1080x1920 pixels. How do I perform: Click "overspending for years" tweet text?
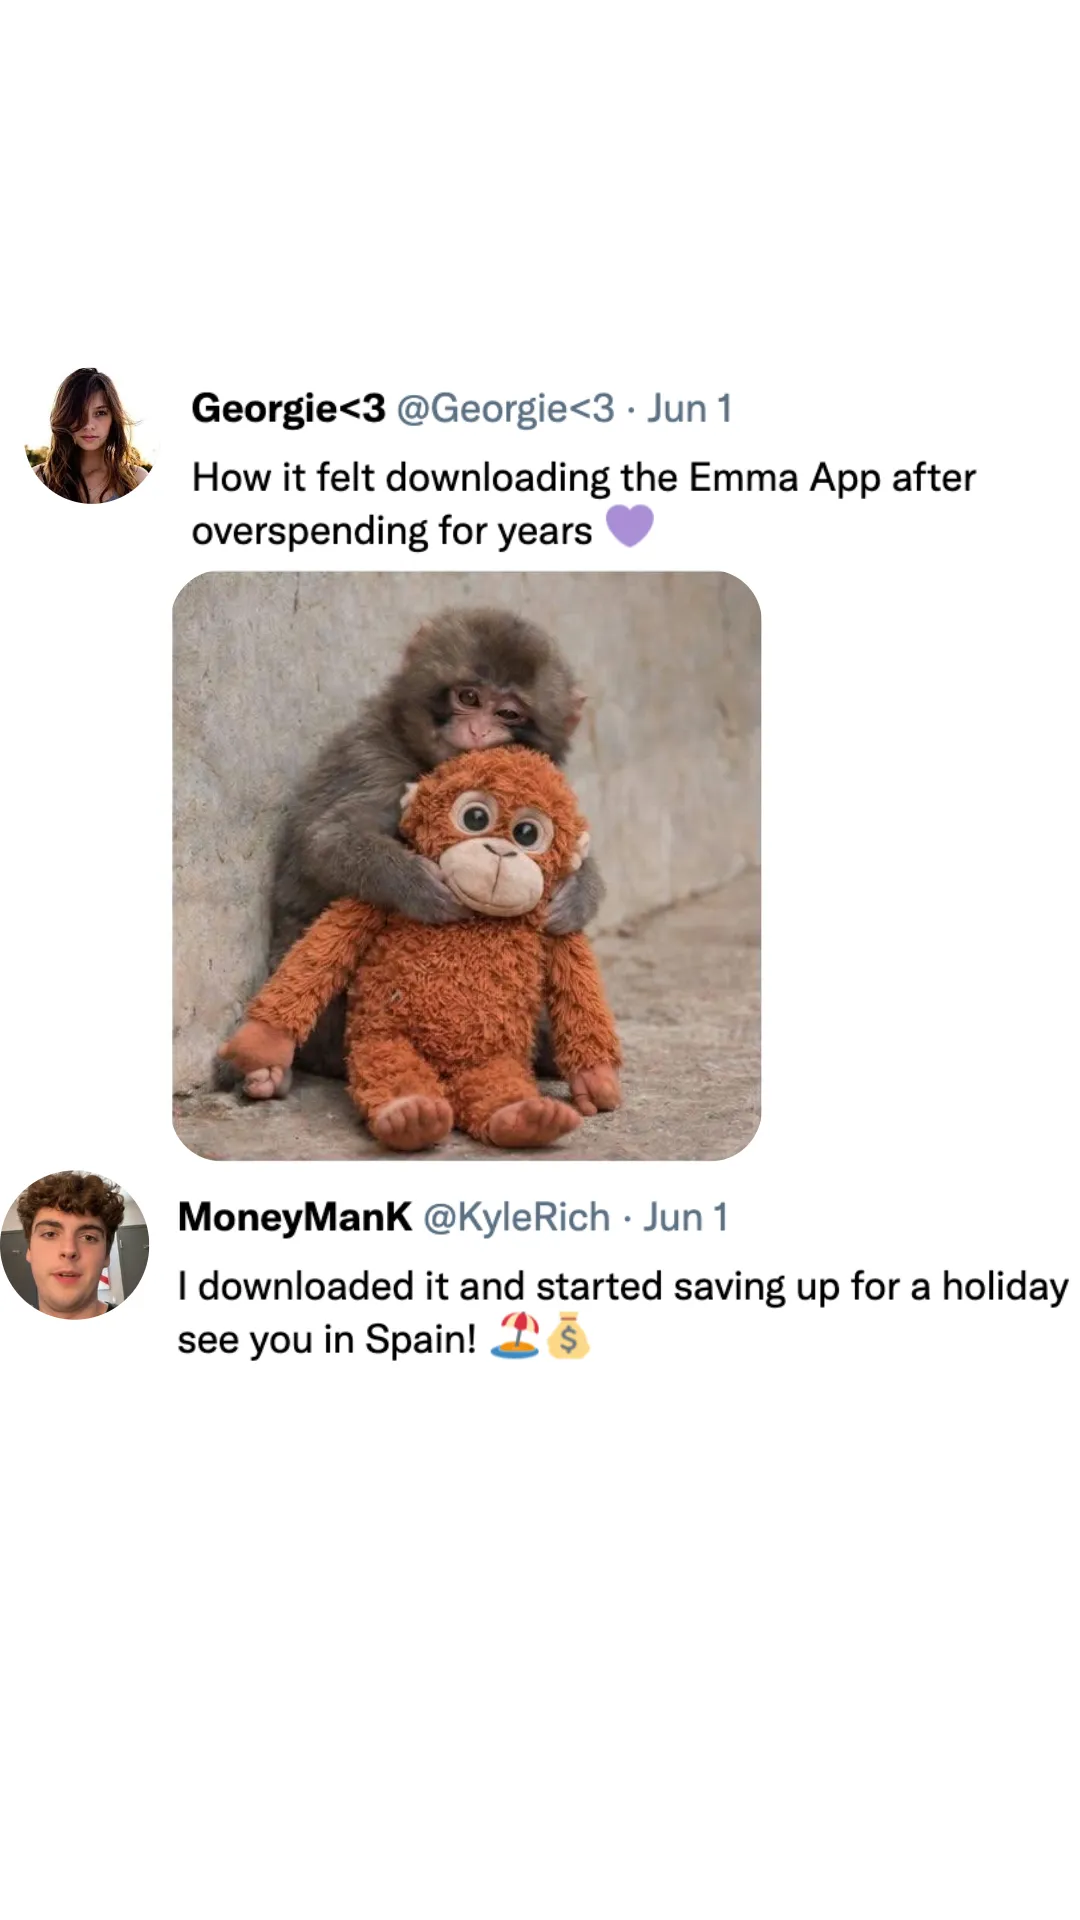pyautogui.click(x=392, y=531)
